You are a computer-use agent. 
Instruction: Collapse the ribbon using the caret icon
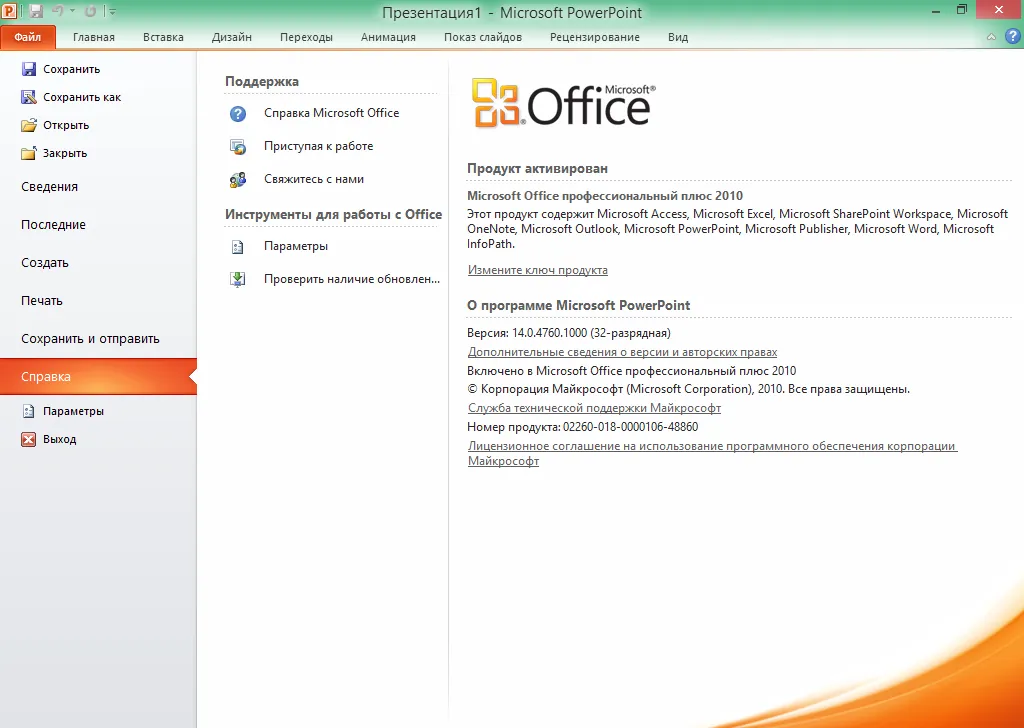point(991,37)
